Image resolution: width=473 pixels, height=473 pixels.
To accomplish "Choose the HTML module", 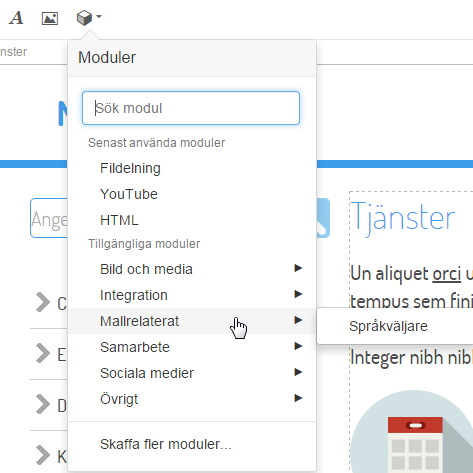I will [119, 220].
